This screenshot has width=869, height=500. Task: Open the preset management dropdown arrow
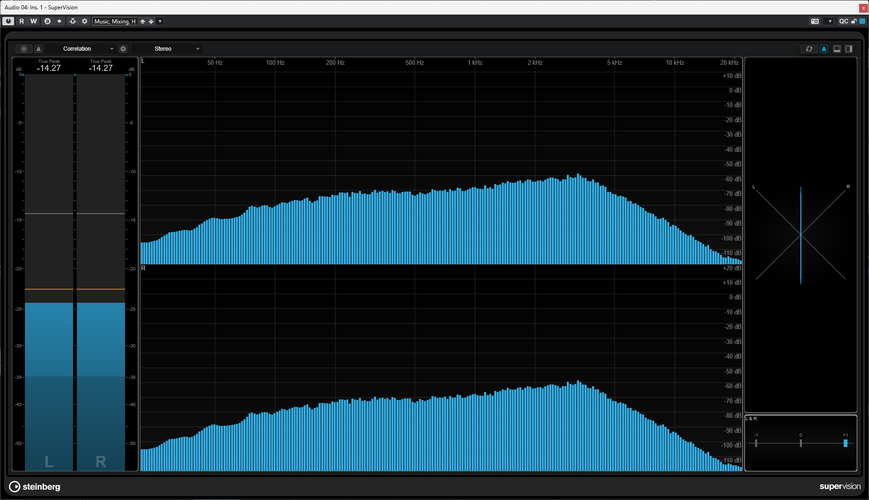(x=160, y=21)
